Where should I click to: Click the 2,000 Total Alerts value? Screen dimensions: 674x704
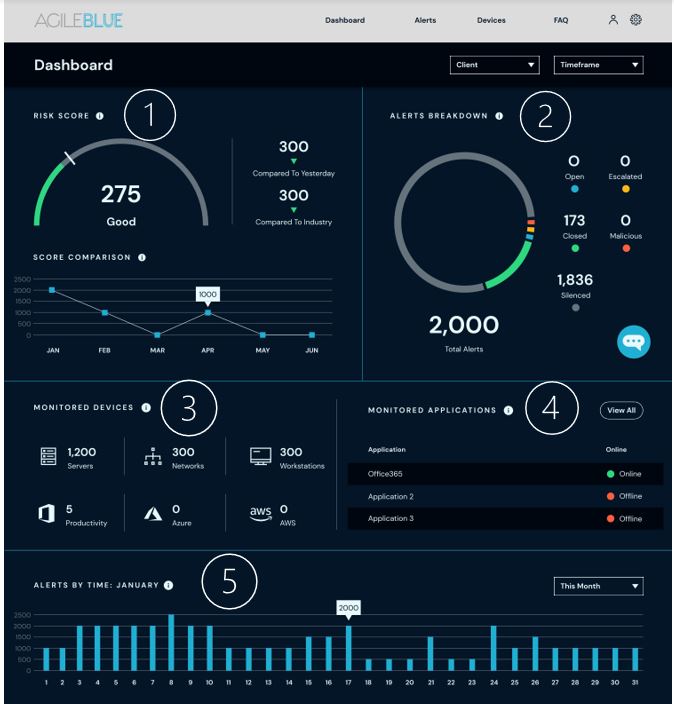pyautogui.click(x=464, y=325)
